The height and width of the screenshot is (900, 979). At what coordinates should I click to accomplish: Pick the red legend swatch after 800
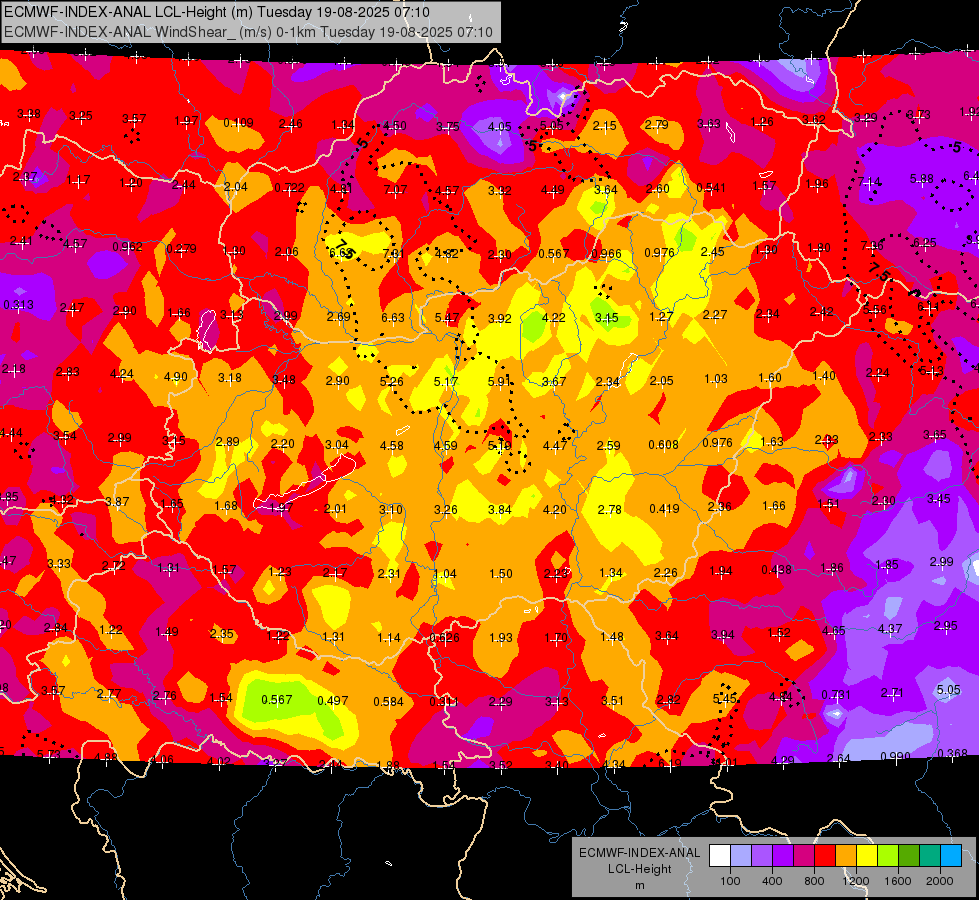pyautogui.click(x=825, y=856)
